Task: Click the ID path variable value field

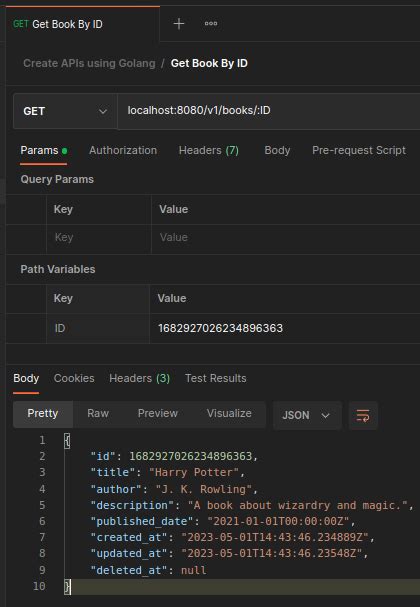Action: (x=285, y=328)
